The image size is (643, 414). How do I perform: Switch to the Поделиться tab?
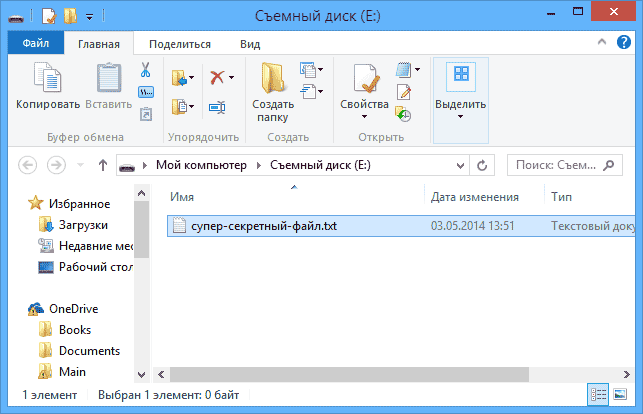(180, 44)
